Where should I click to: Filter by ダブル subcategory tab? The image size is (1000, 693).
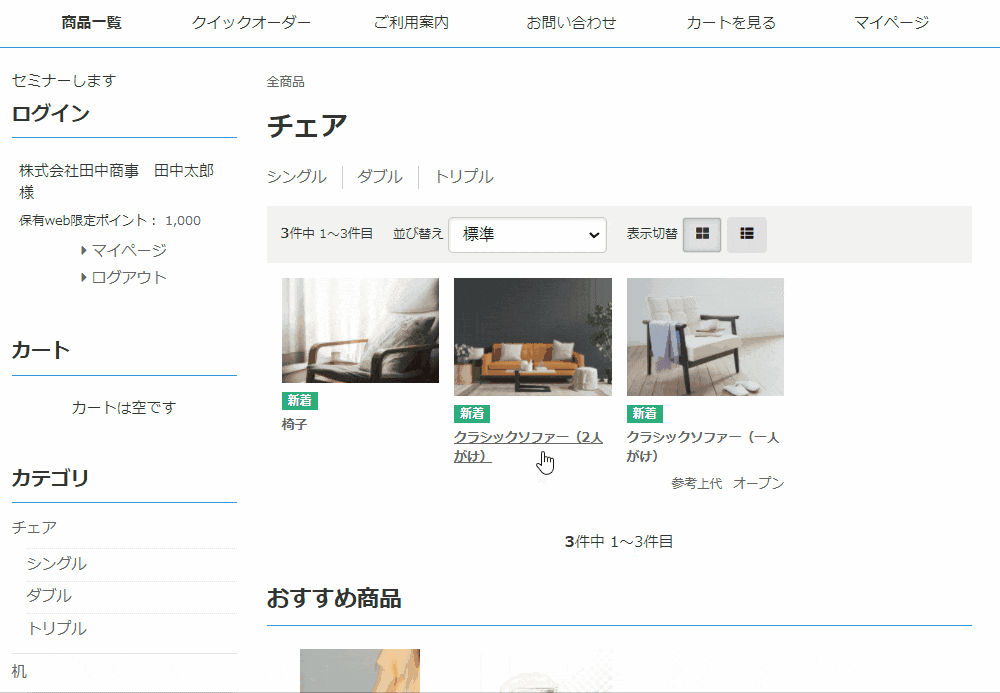coord(380,177)
